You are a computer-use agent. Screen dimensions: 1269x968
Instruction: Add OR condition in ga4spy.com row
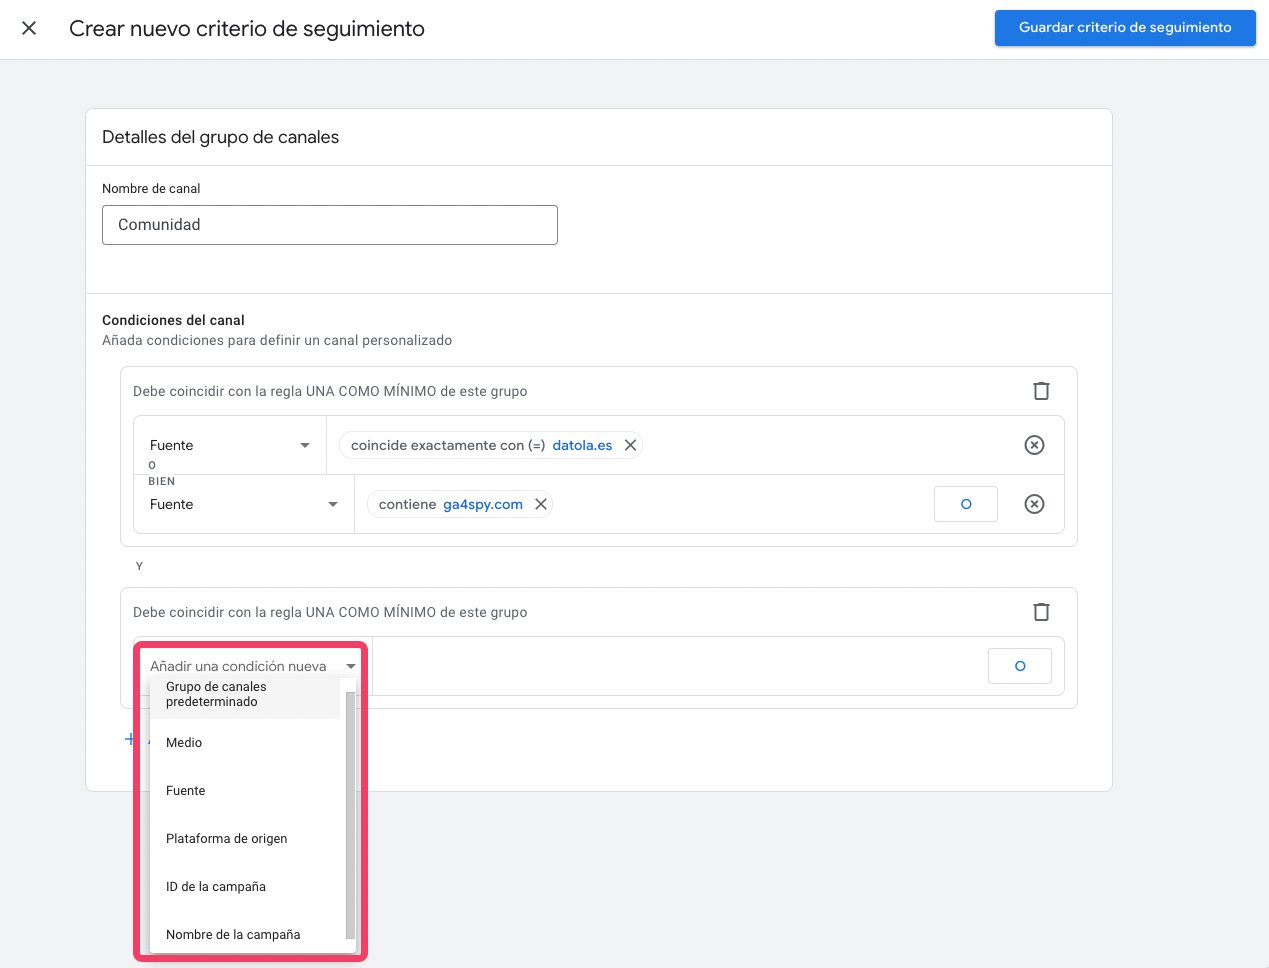pos(966,504)
